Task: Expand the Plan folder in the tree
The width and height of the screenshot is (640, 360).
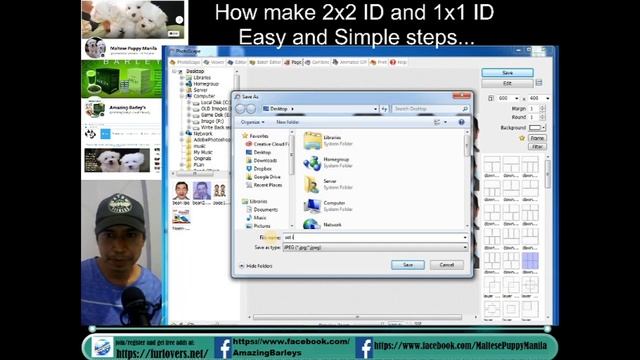Action: [x=182, y=165]
